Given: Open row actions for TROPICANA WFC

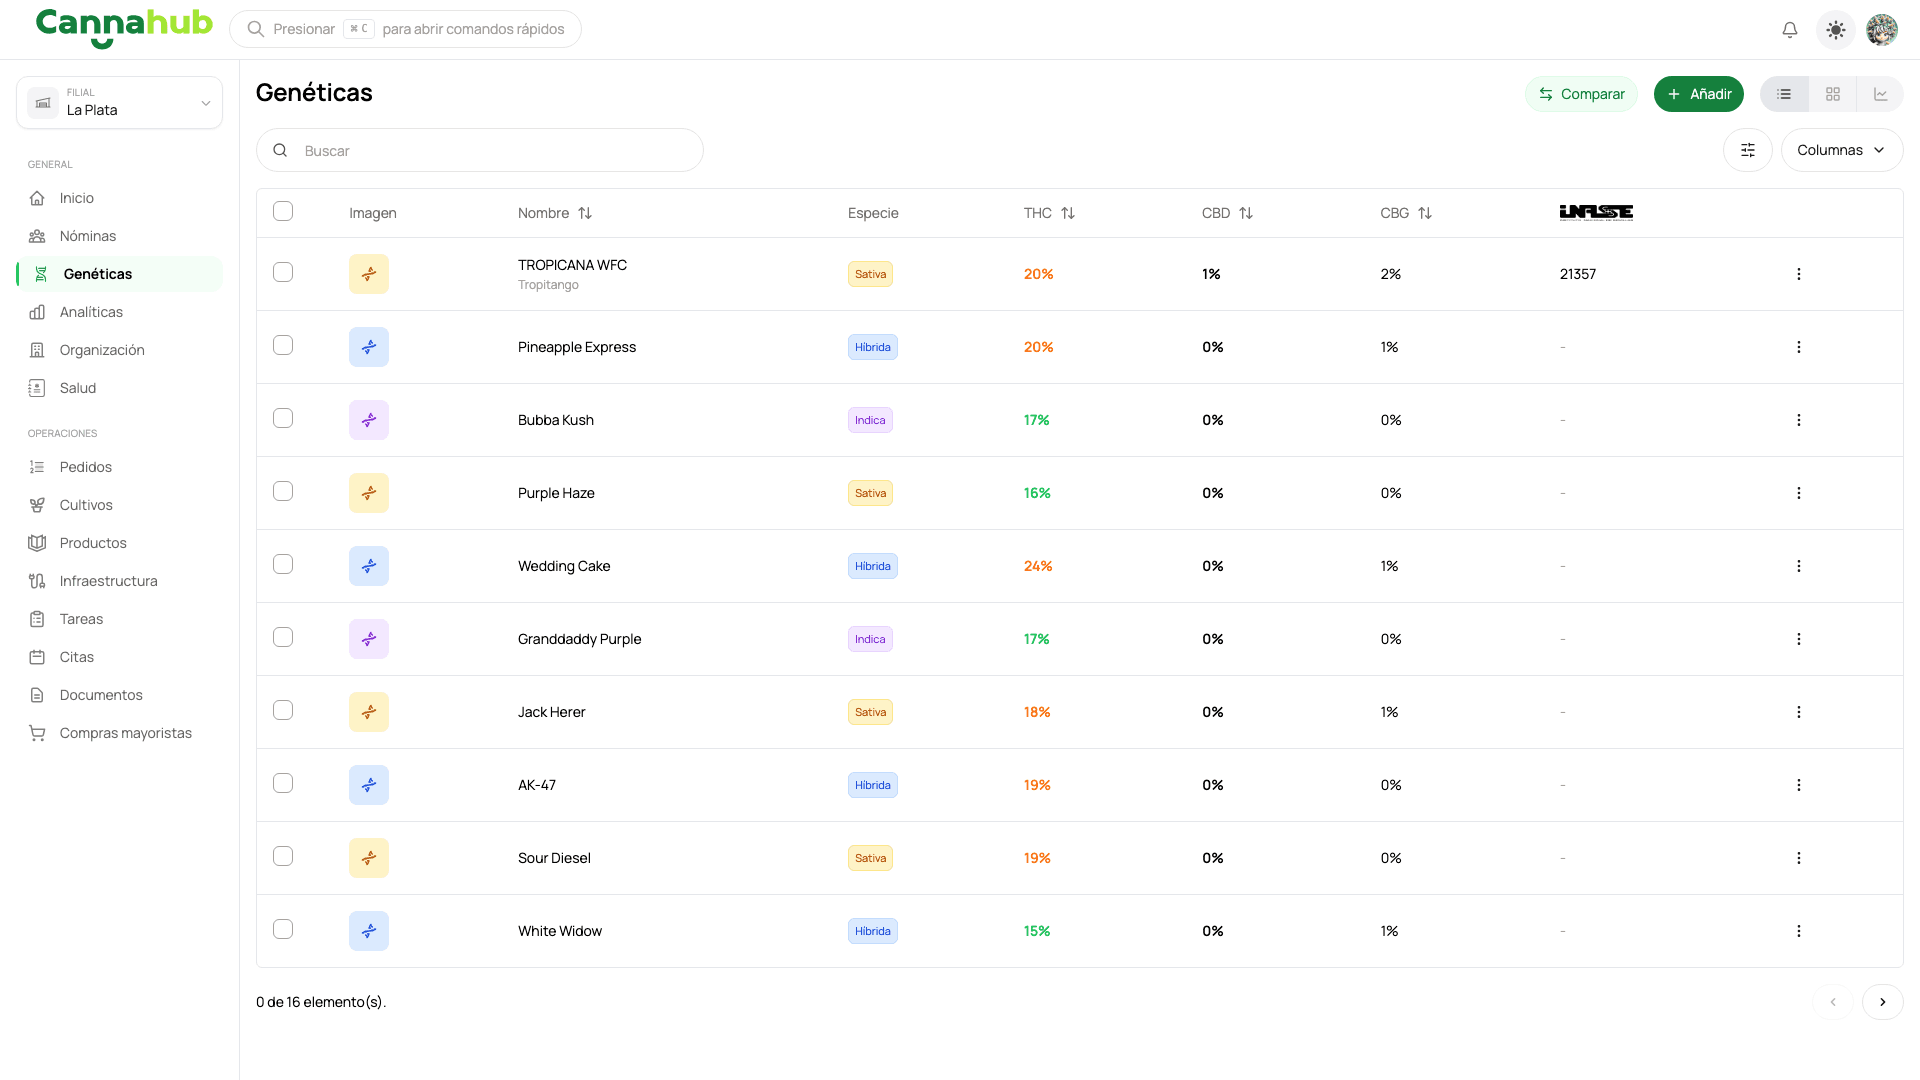Looking at the screenshot, I should tap(1799, 274).
